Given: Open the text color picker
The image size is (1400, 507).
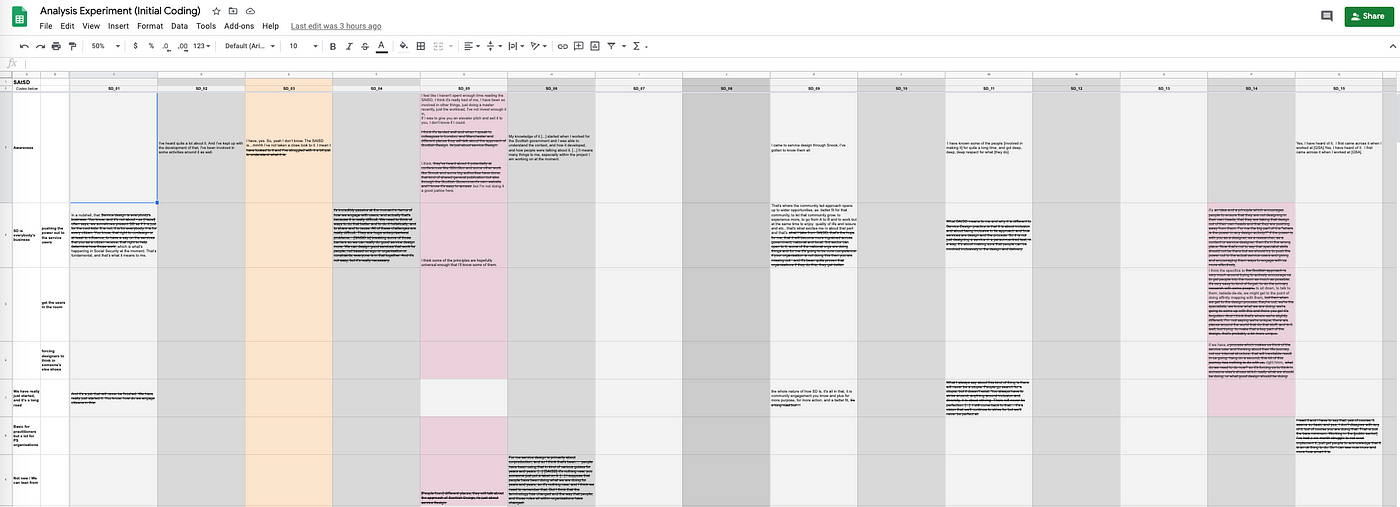Looking at the screenshot, I should click(x=381, y=46).
